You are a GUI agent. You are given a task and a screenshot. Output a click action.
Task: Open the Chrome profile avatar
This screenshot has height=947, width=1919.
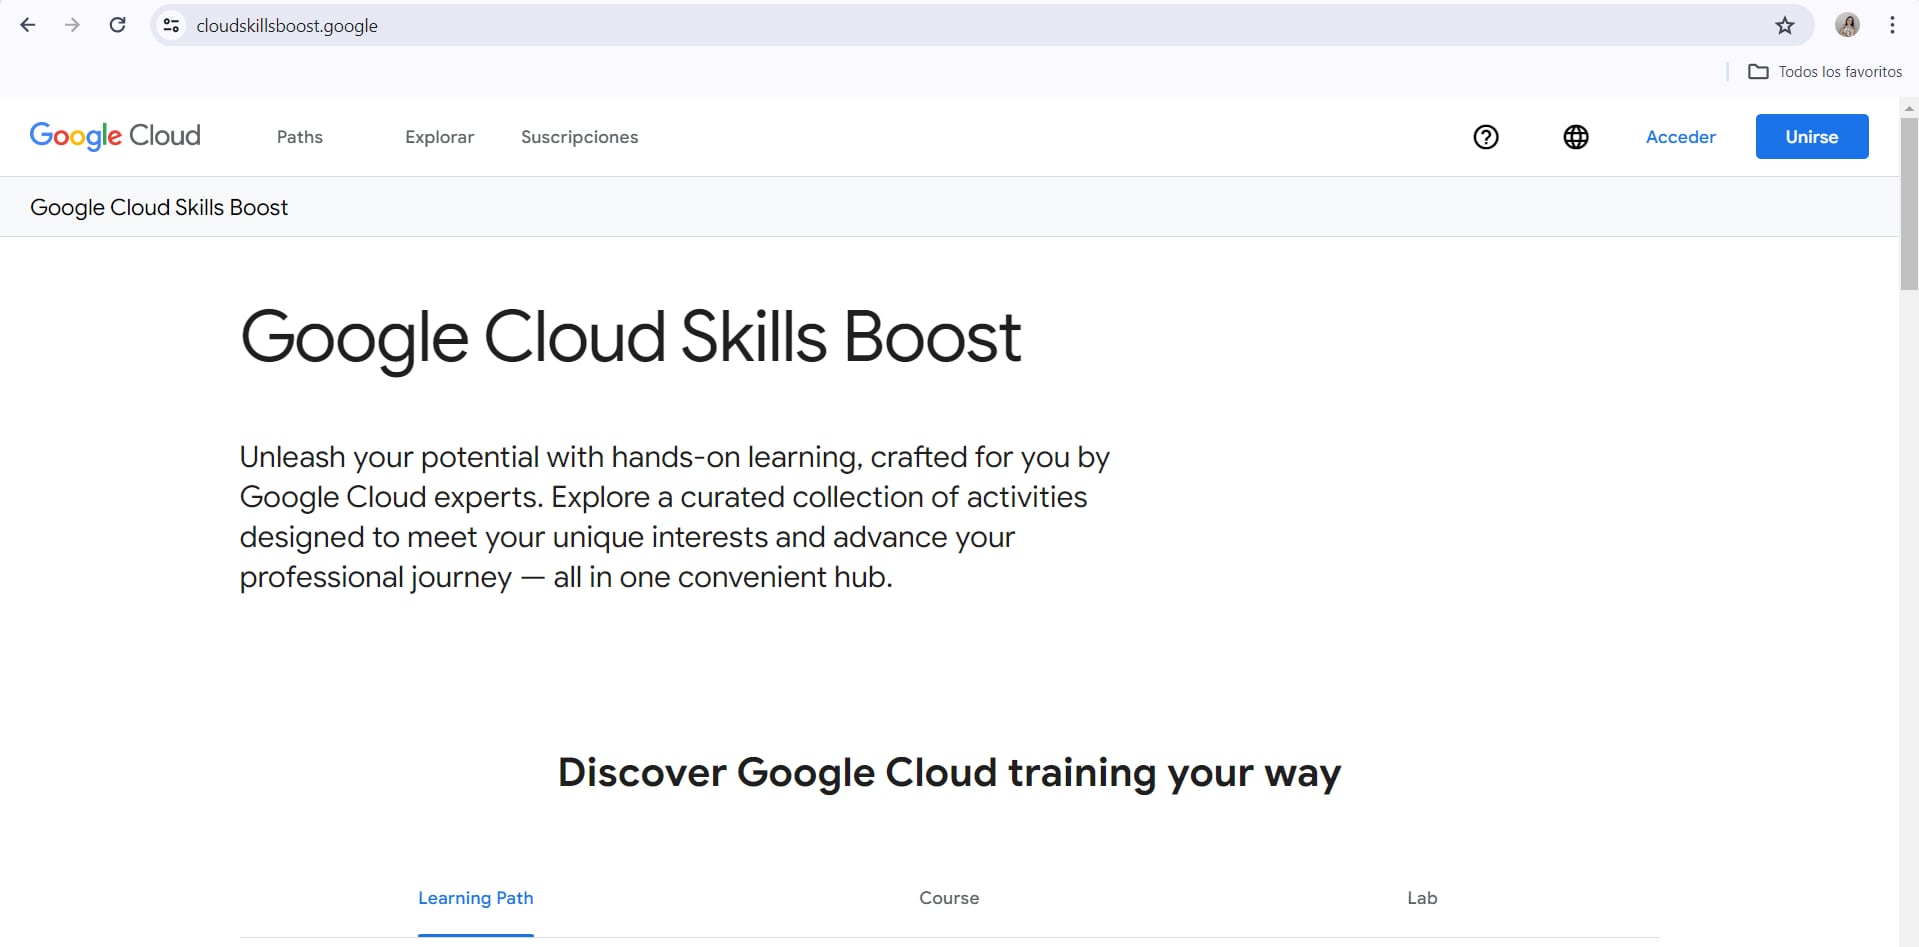pos(1847,25)
